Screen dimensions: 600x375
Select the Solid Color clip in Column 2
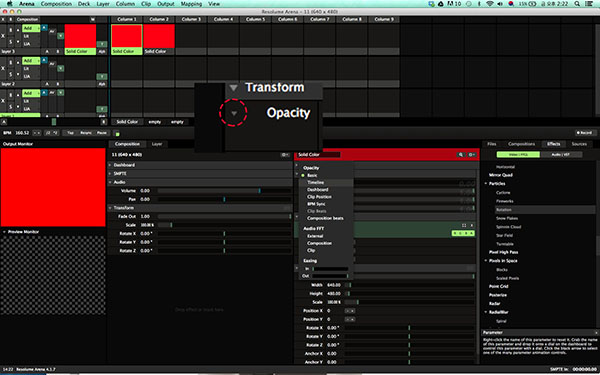pyautogui.click(x=159, y=39)
